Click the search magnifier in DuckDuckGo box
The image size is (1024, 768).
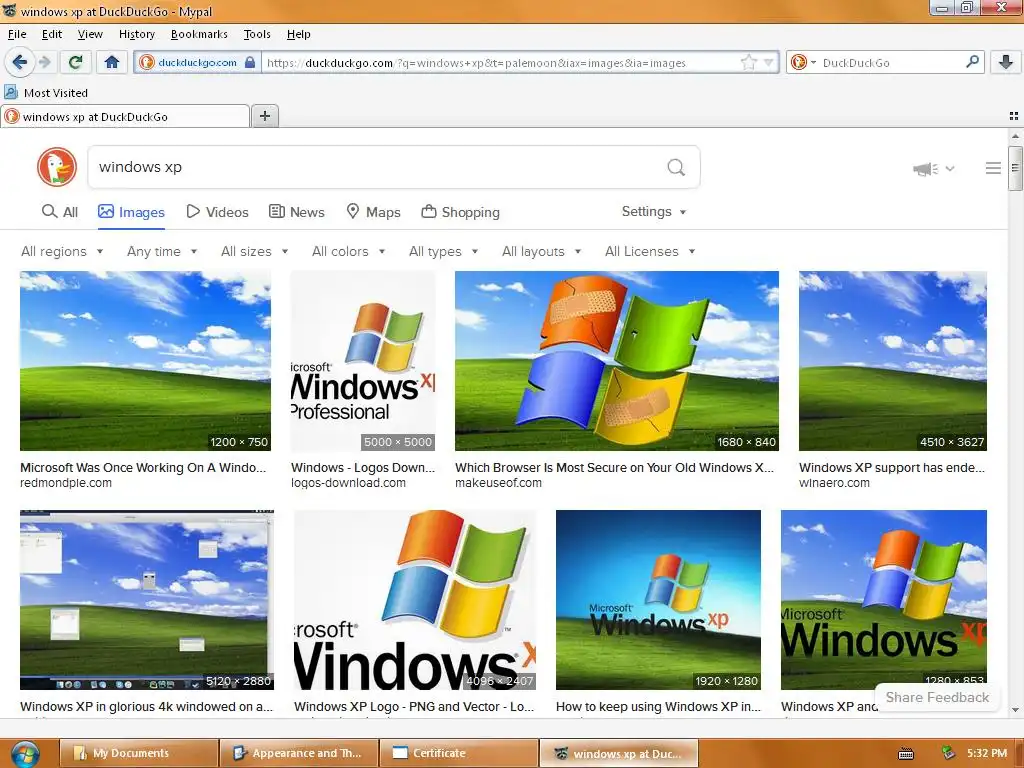tap(676, 167)
